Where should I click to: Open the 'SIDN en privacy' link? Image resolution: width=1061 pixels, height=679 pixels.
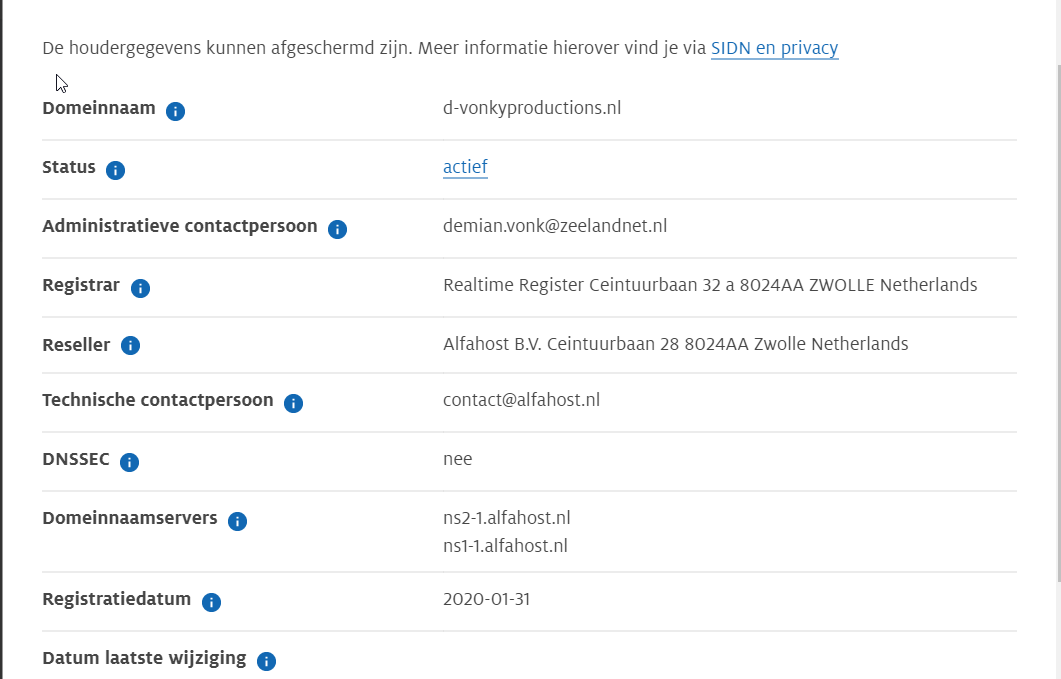click(x=774, y=48)
